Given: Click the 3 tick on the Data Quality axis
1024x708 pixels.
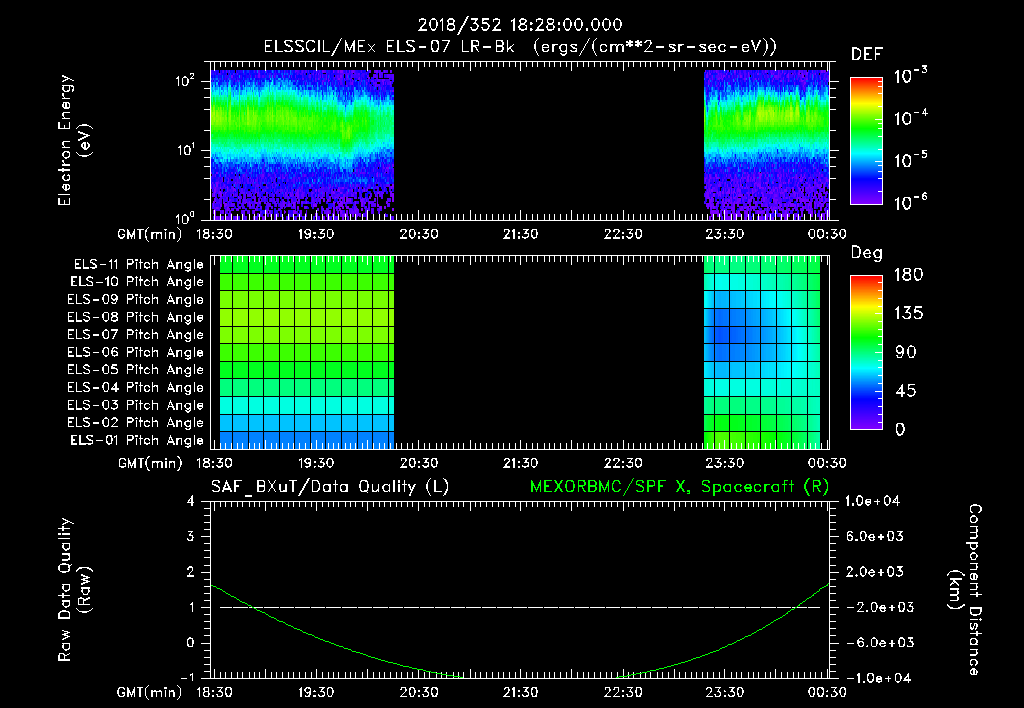Looking at the screenshot, I should pyautogui.click(x=190, y=536).
